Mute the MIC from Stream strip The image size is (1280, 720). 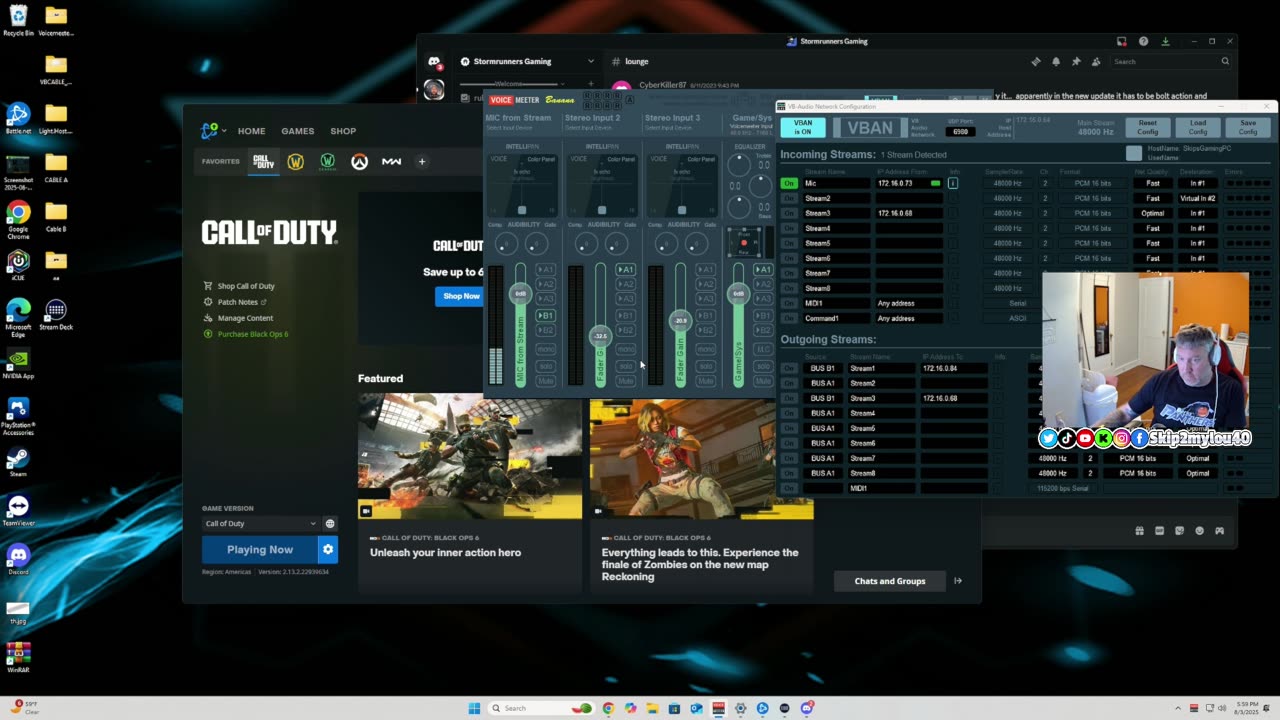click(x=545, y=381)
